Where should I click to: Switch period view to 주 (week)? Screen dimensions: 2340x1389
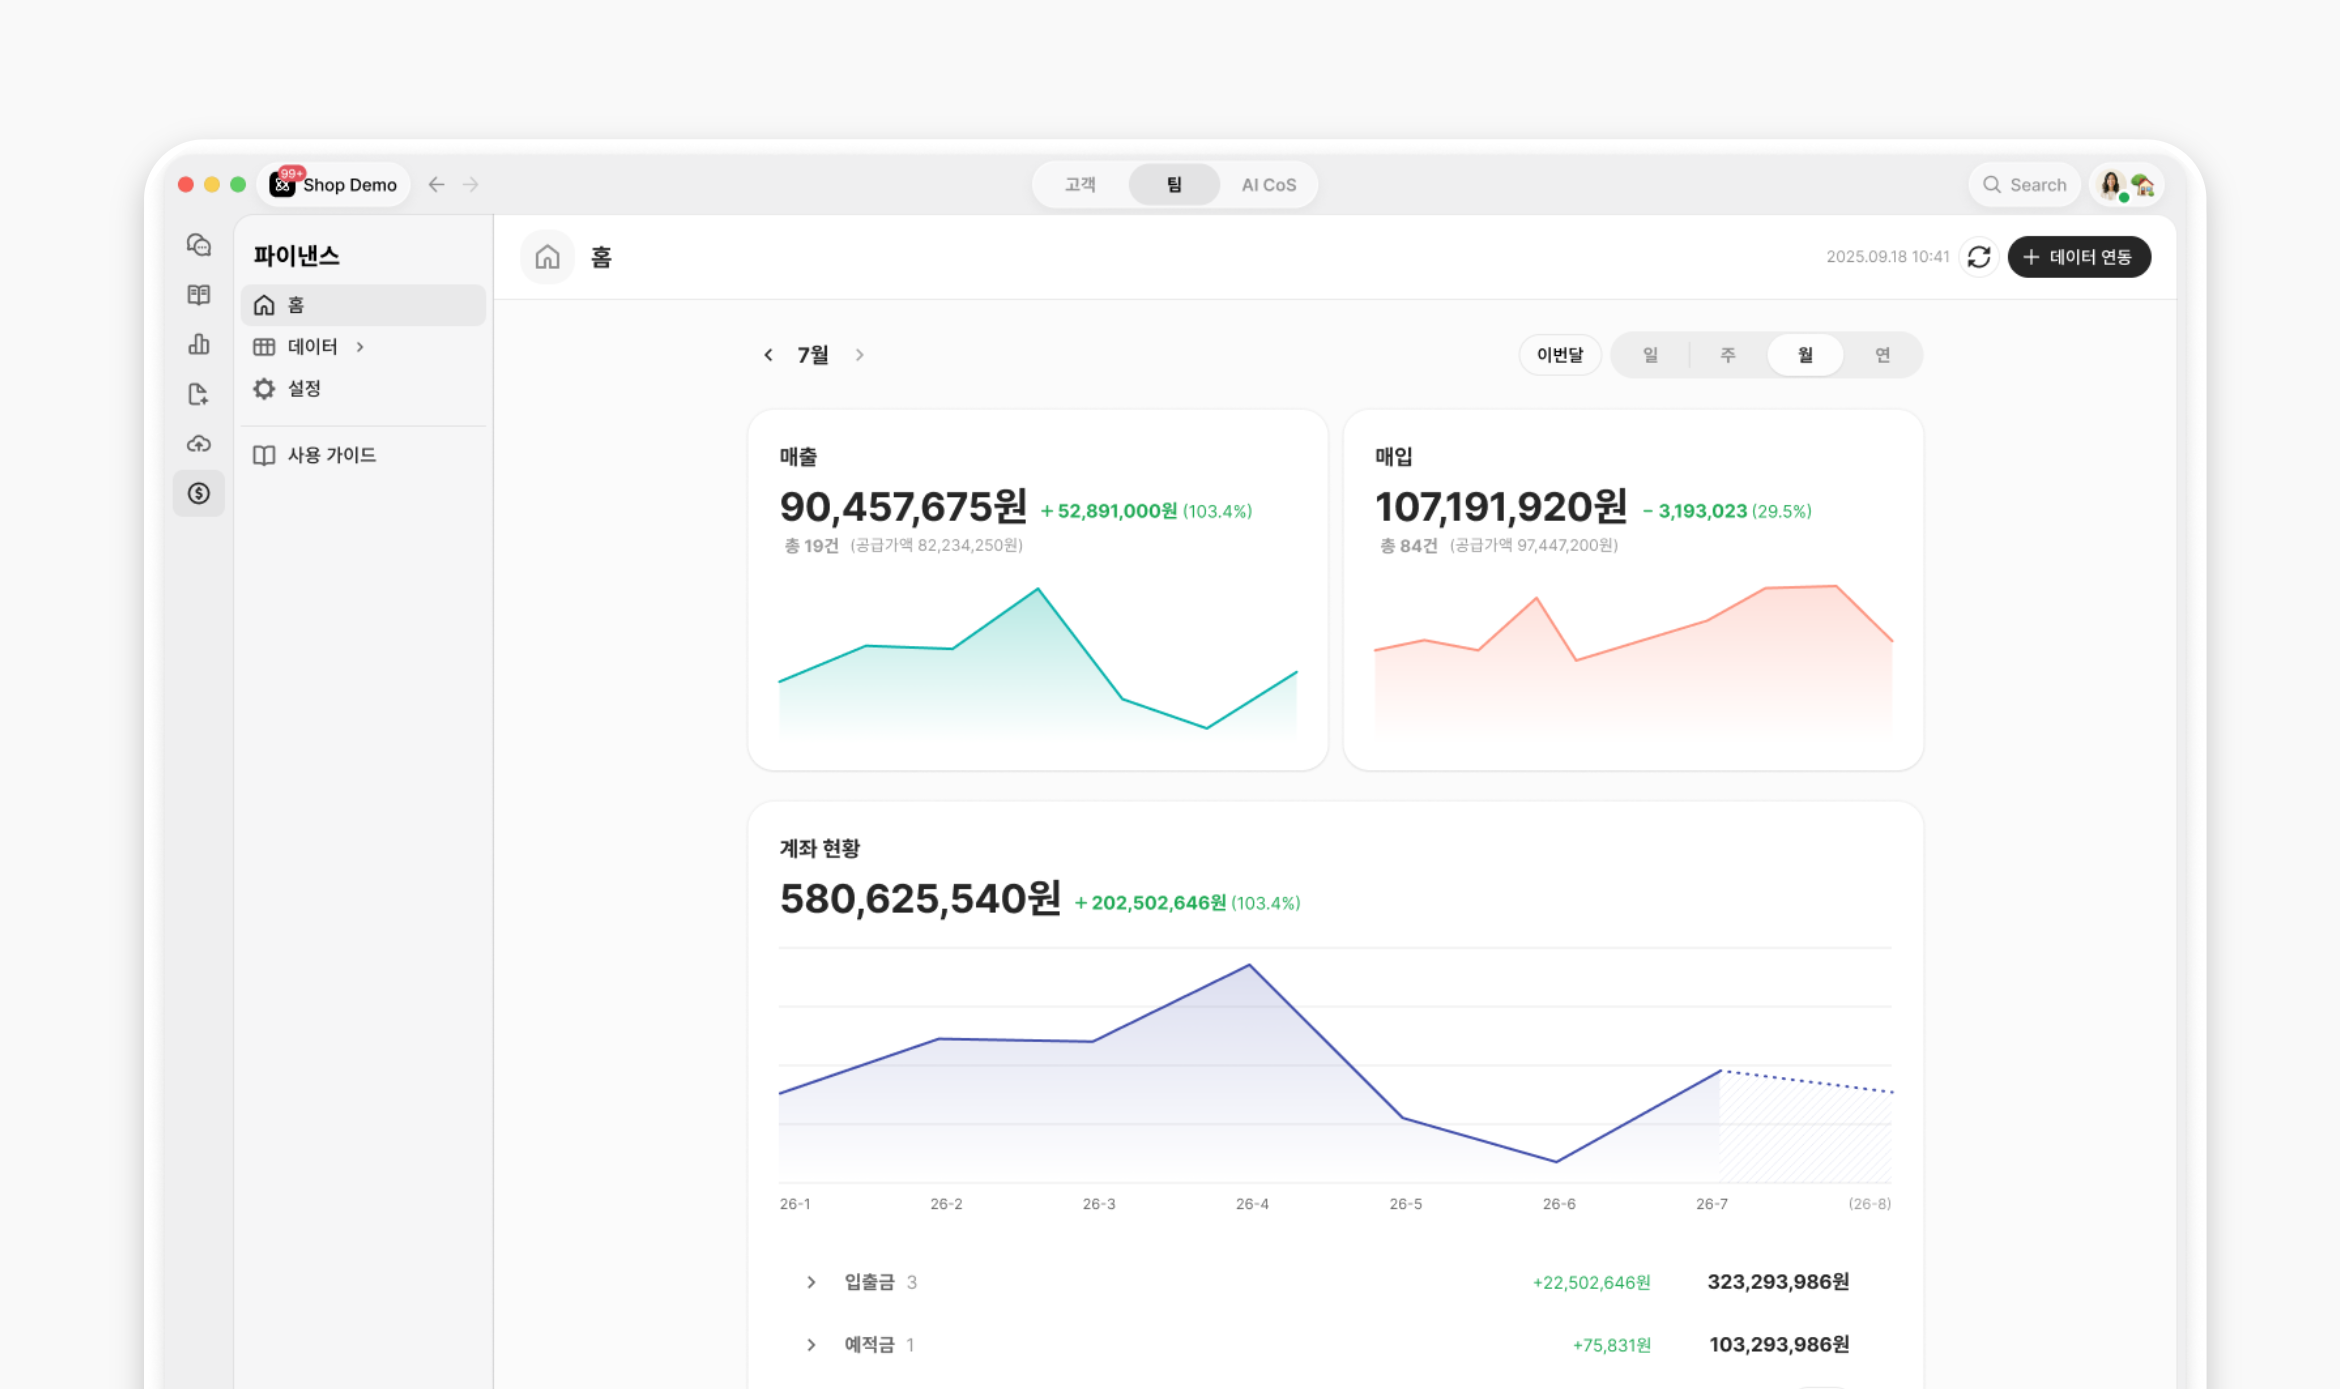click(x=1727, y=355)
